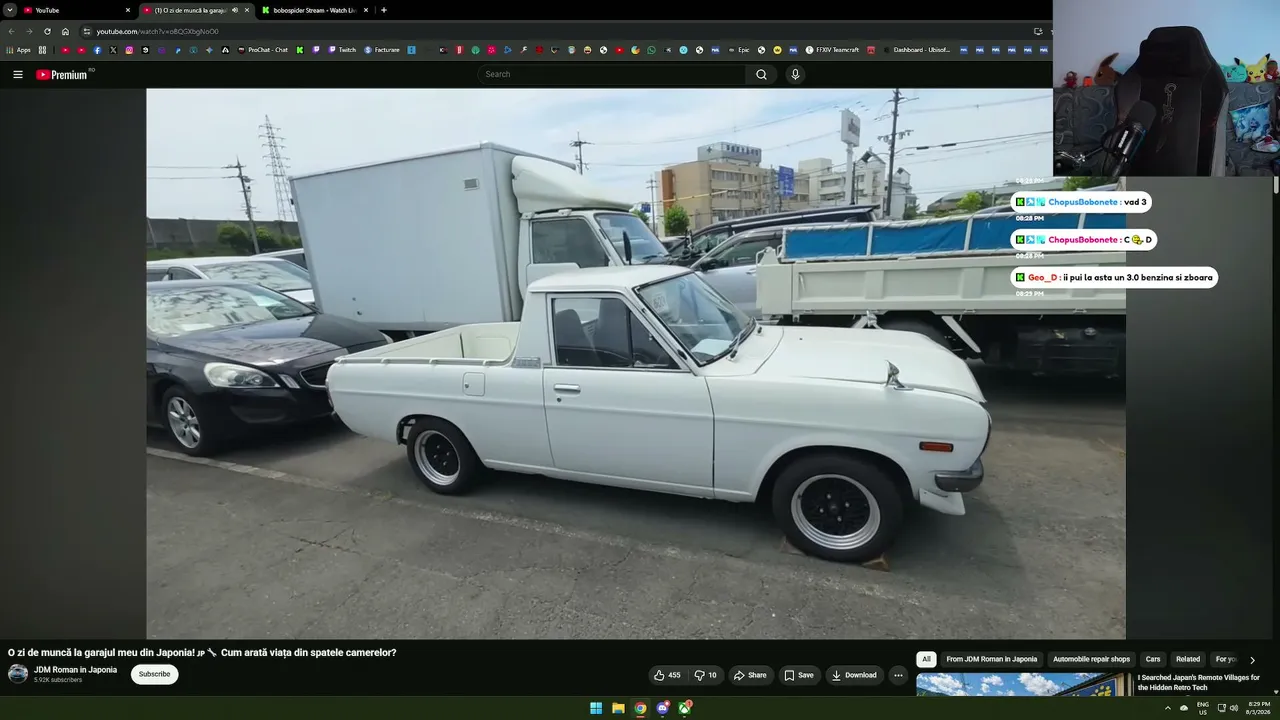Select the Related filter chip
This screenshot has width=1280, height=720.
point(1188,659)
